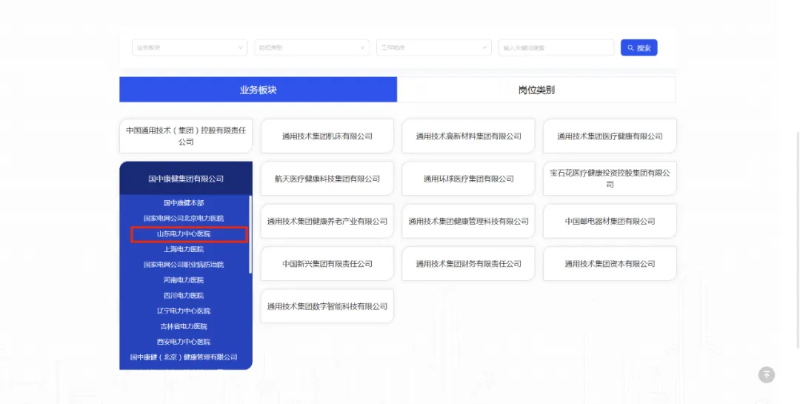This screenshot has height=404, width=800.
Task: Open 中国新兴集团有限责任公司 card
Action: tap(327, 264)
